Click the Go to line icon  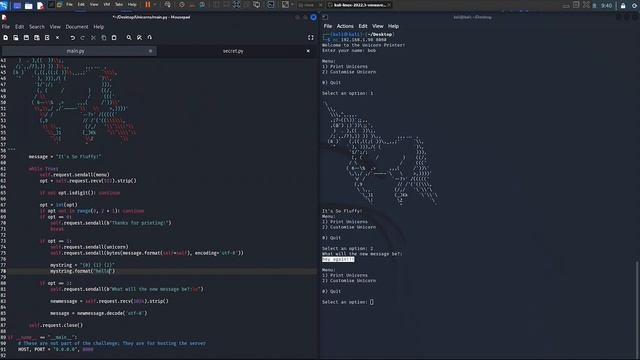[150, 38]
